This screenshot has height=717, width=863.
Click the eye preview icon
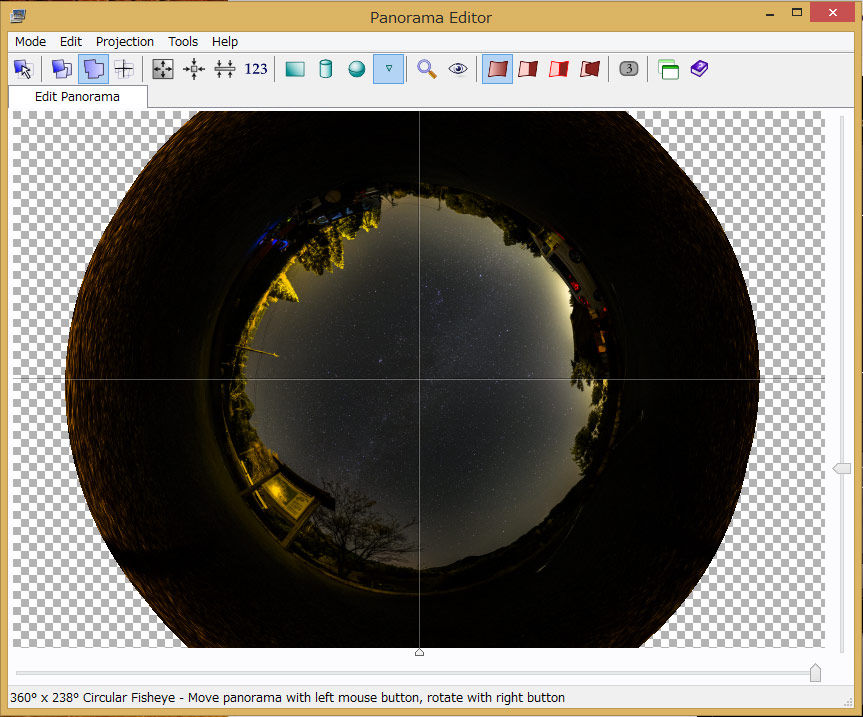pos(458,69)
